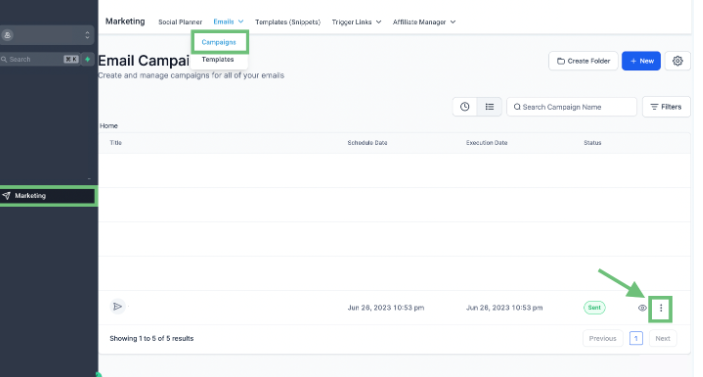Click the green Sent status badge
703x377 pixels.
point(595,308)
